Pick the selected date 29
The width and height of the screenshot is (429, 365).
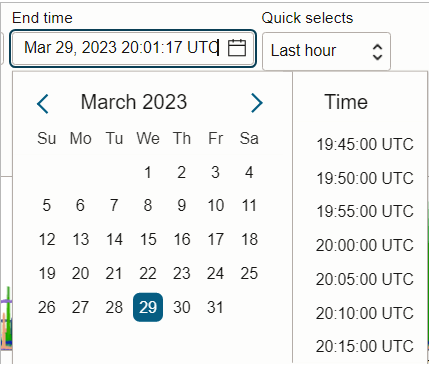[x=148, y=307]
